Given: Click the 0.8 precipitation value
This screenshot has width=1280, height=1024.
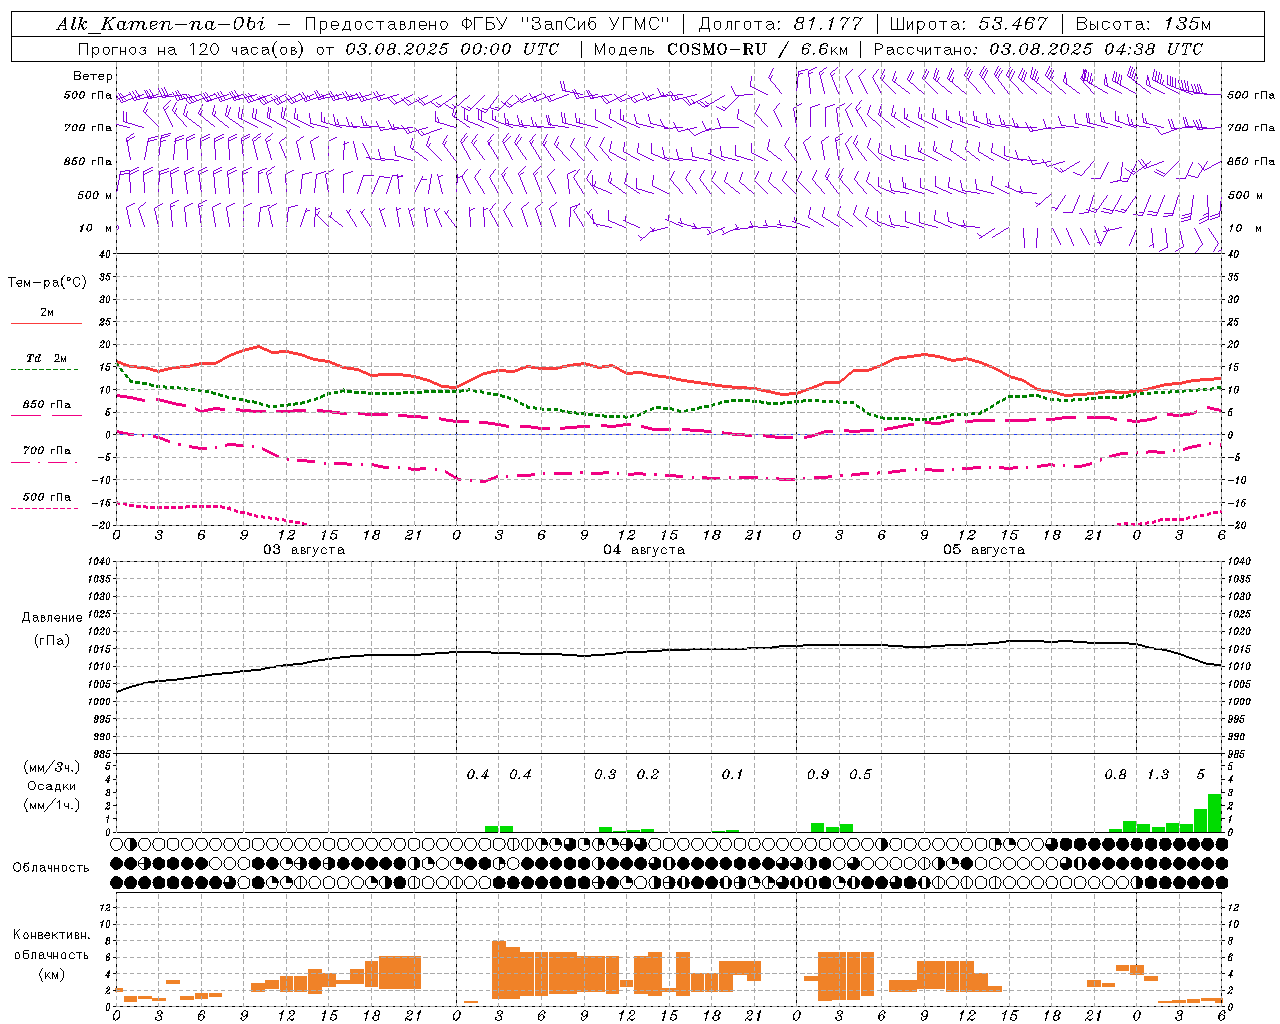Looking at the screenshot, I should [x=1115, y=774].
